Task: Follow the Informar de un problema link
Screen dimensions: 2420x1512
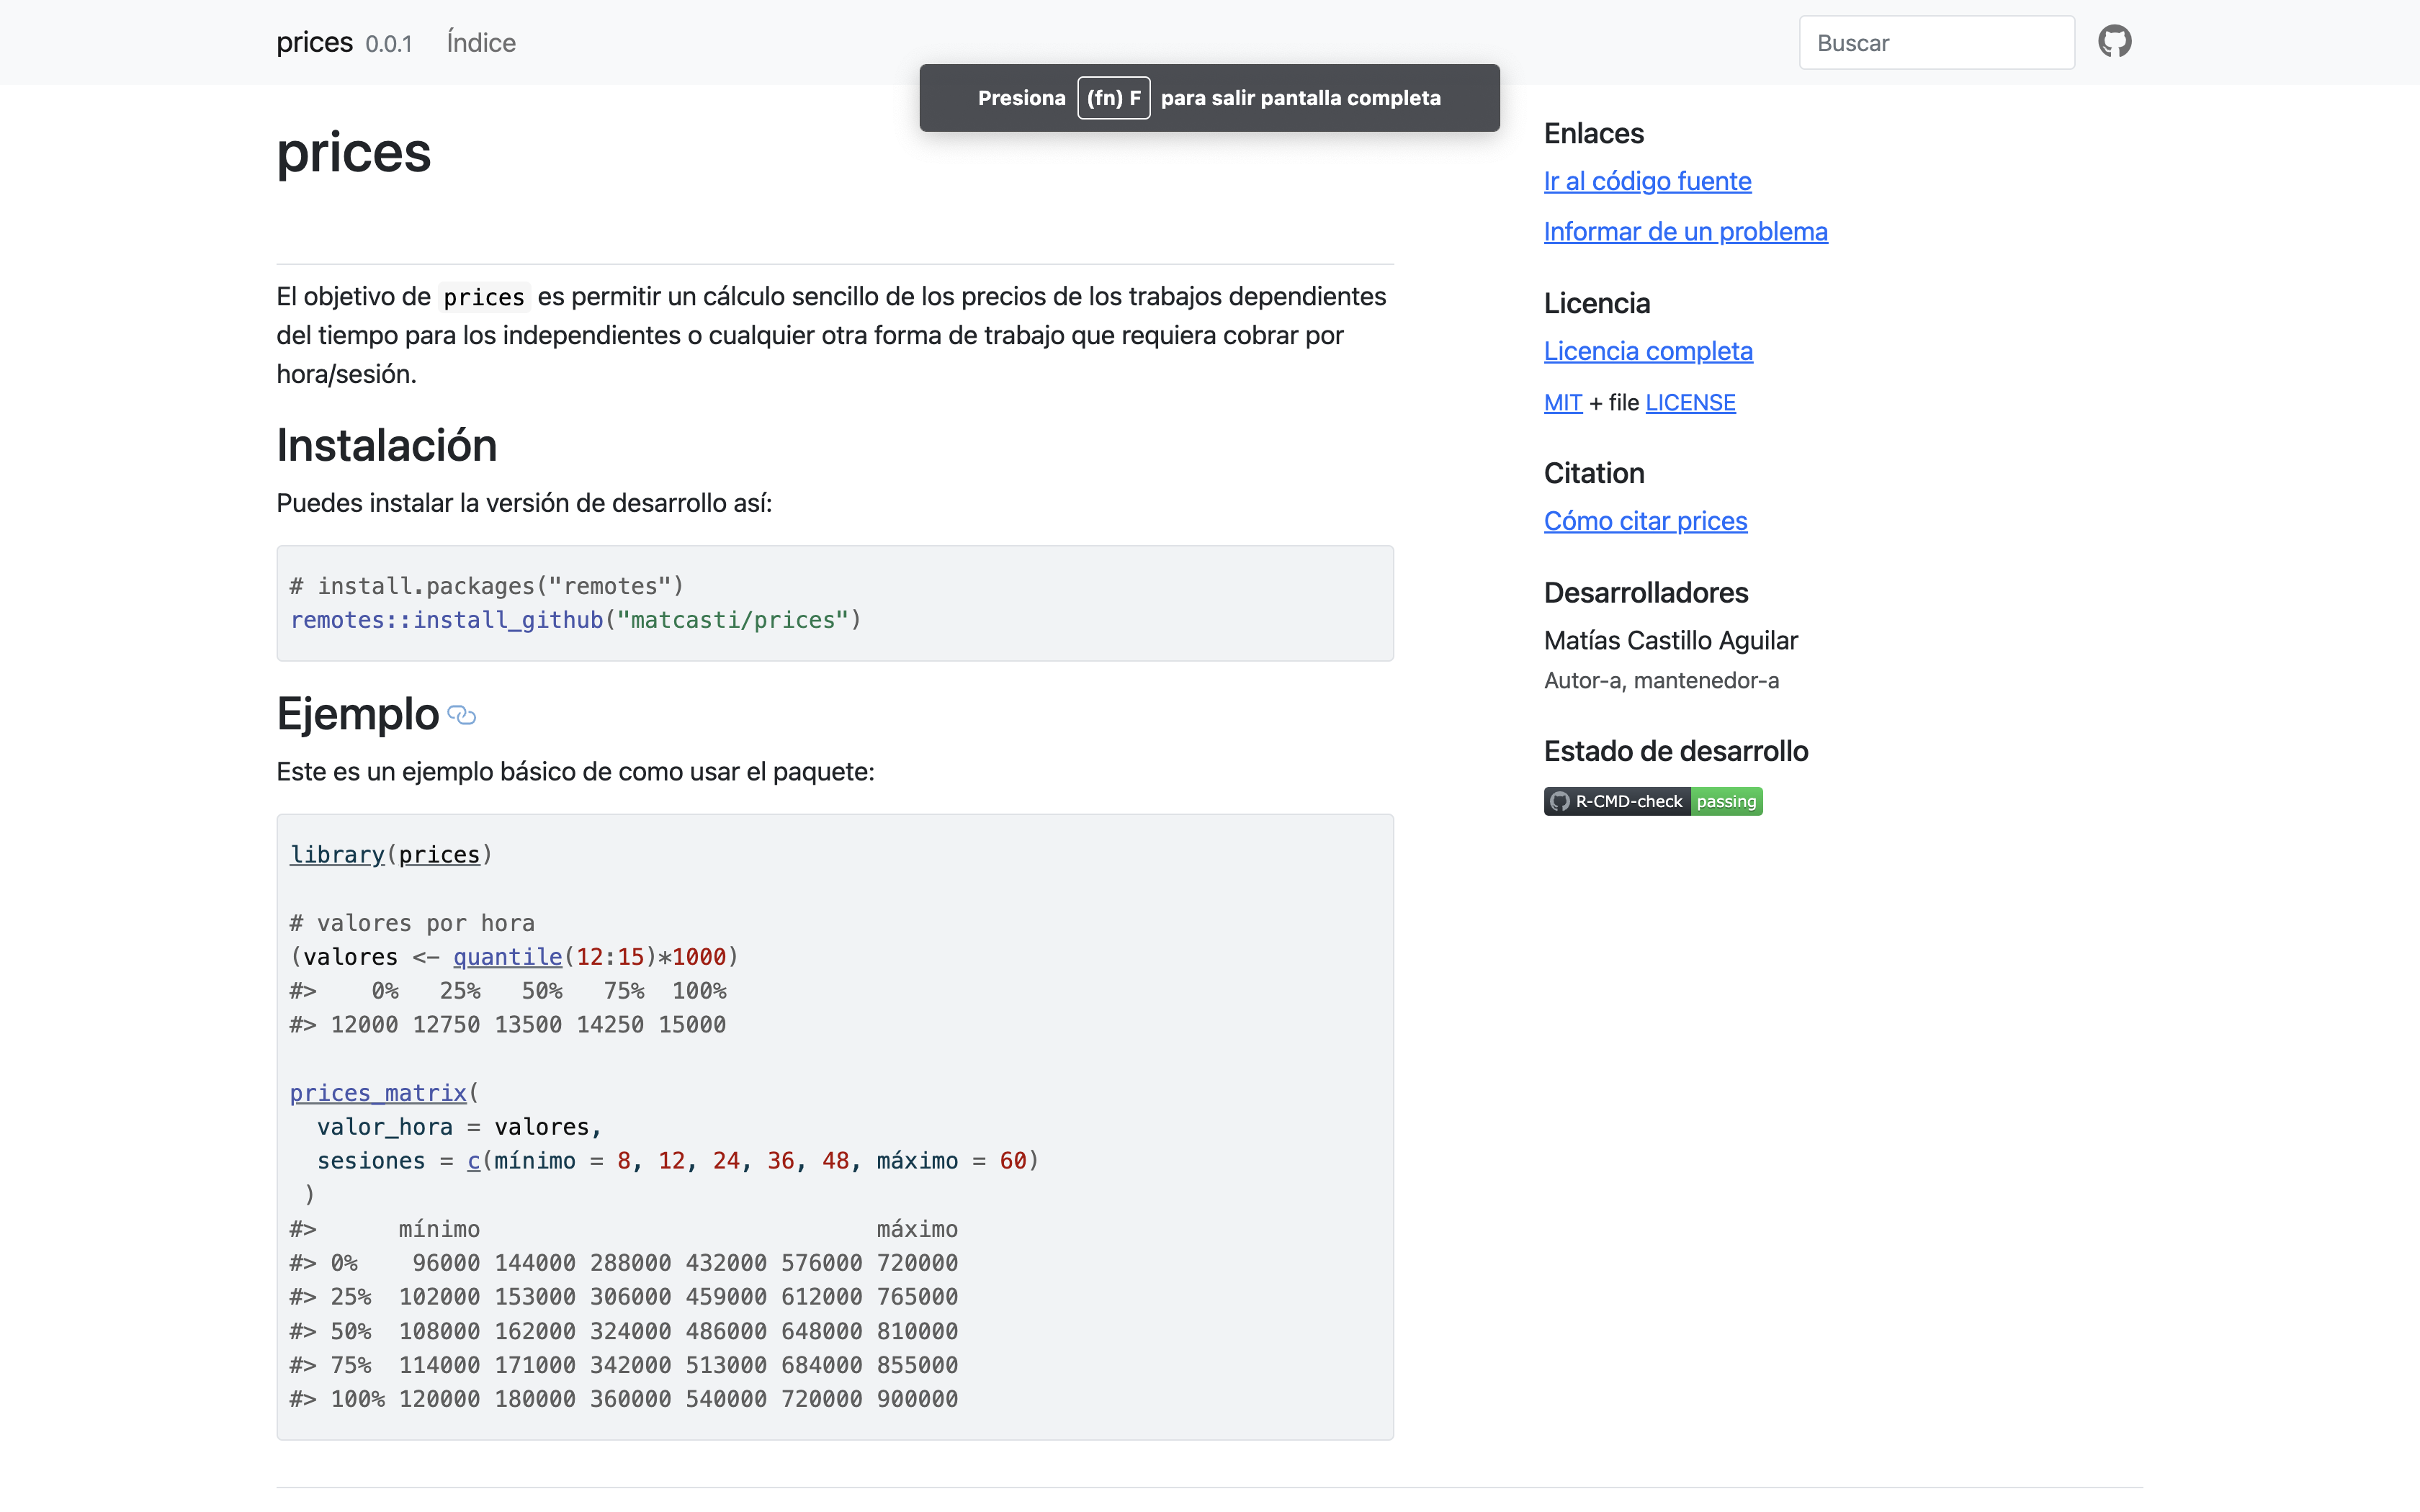Action: tap(1685, 232)
